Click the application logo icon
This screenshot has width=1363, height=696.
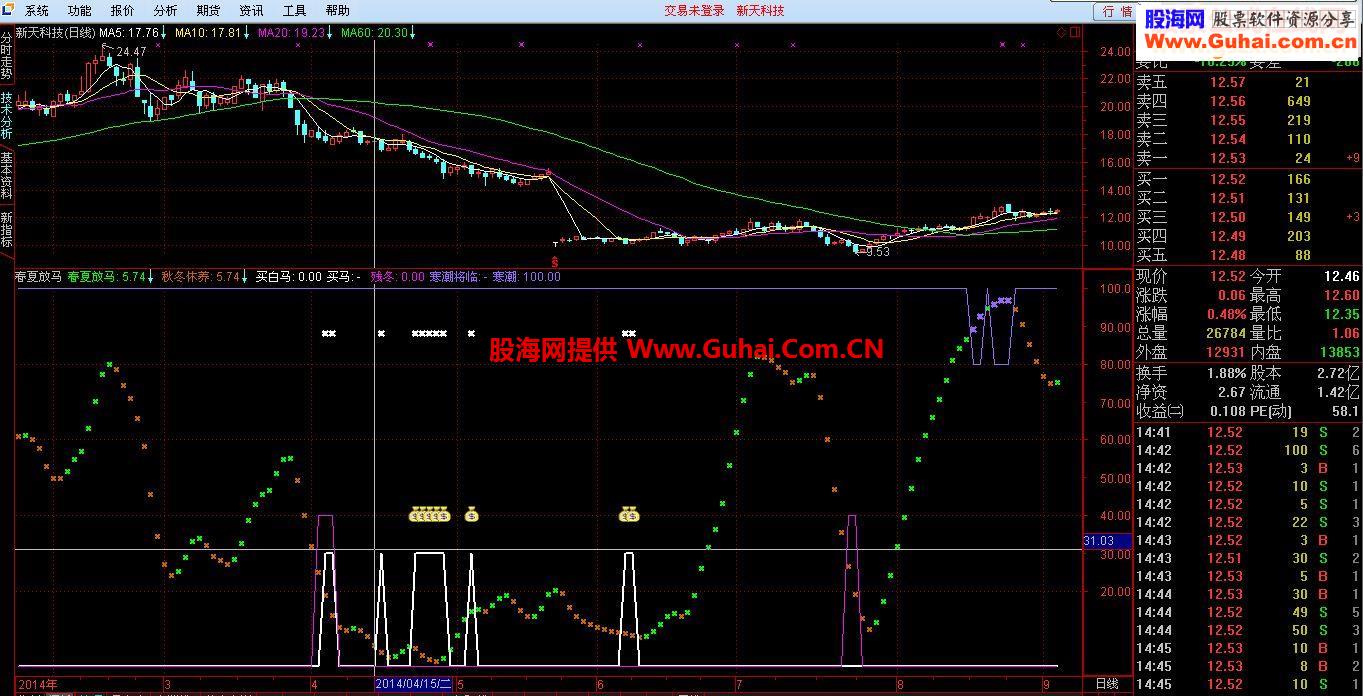click(9, 10)
